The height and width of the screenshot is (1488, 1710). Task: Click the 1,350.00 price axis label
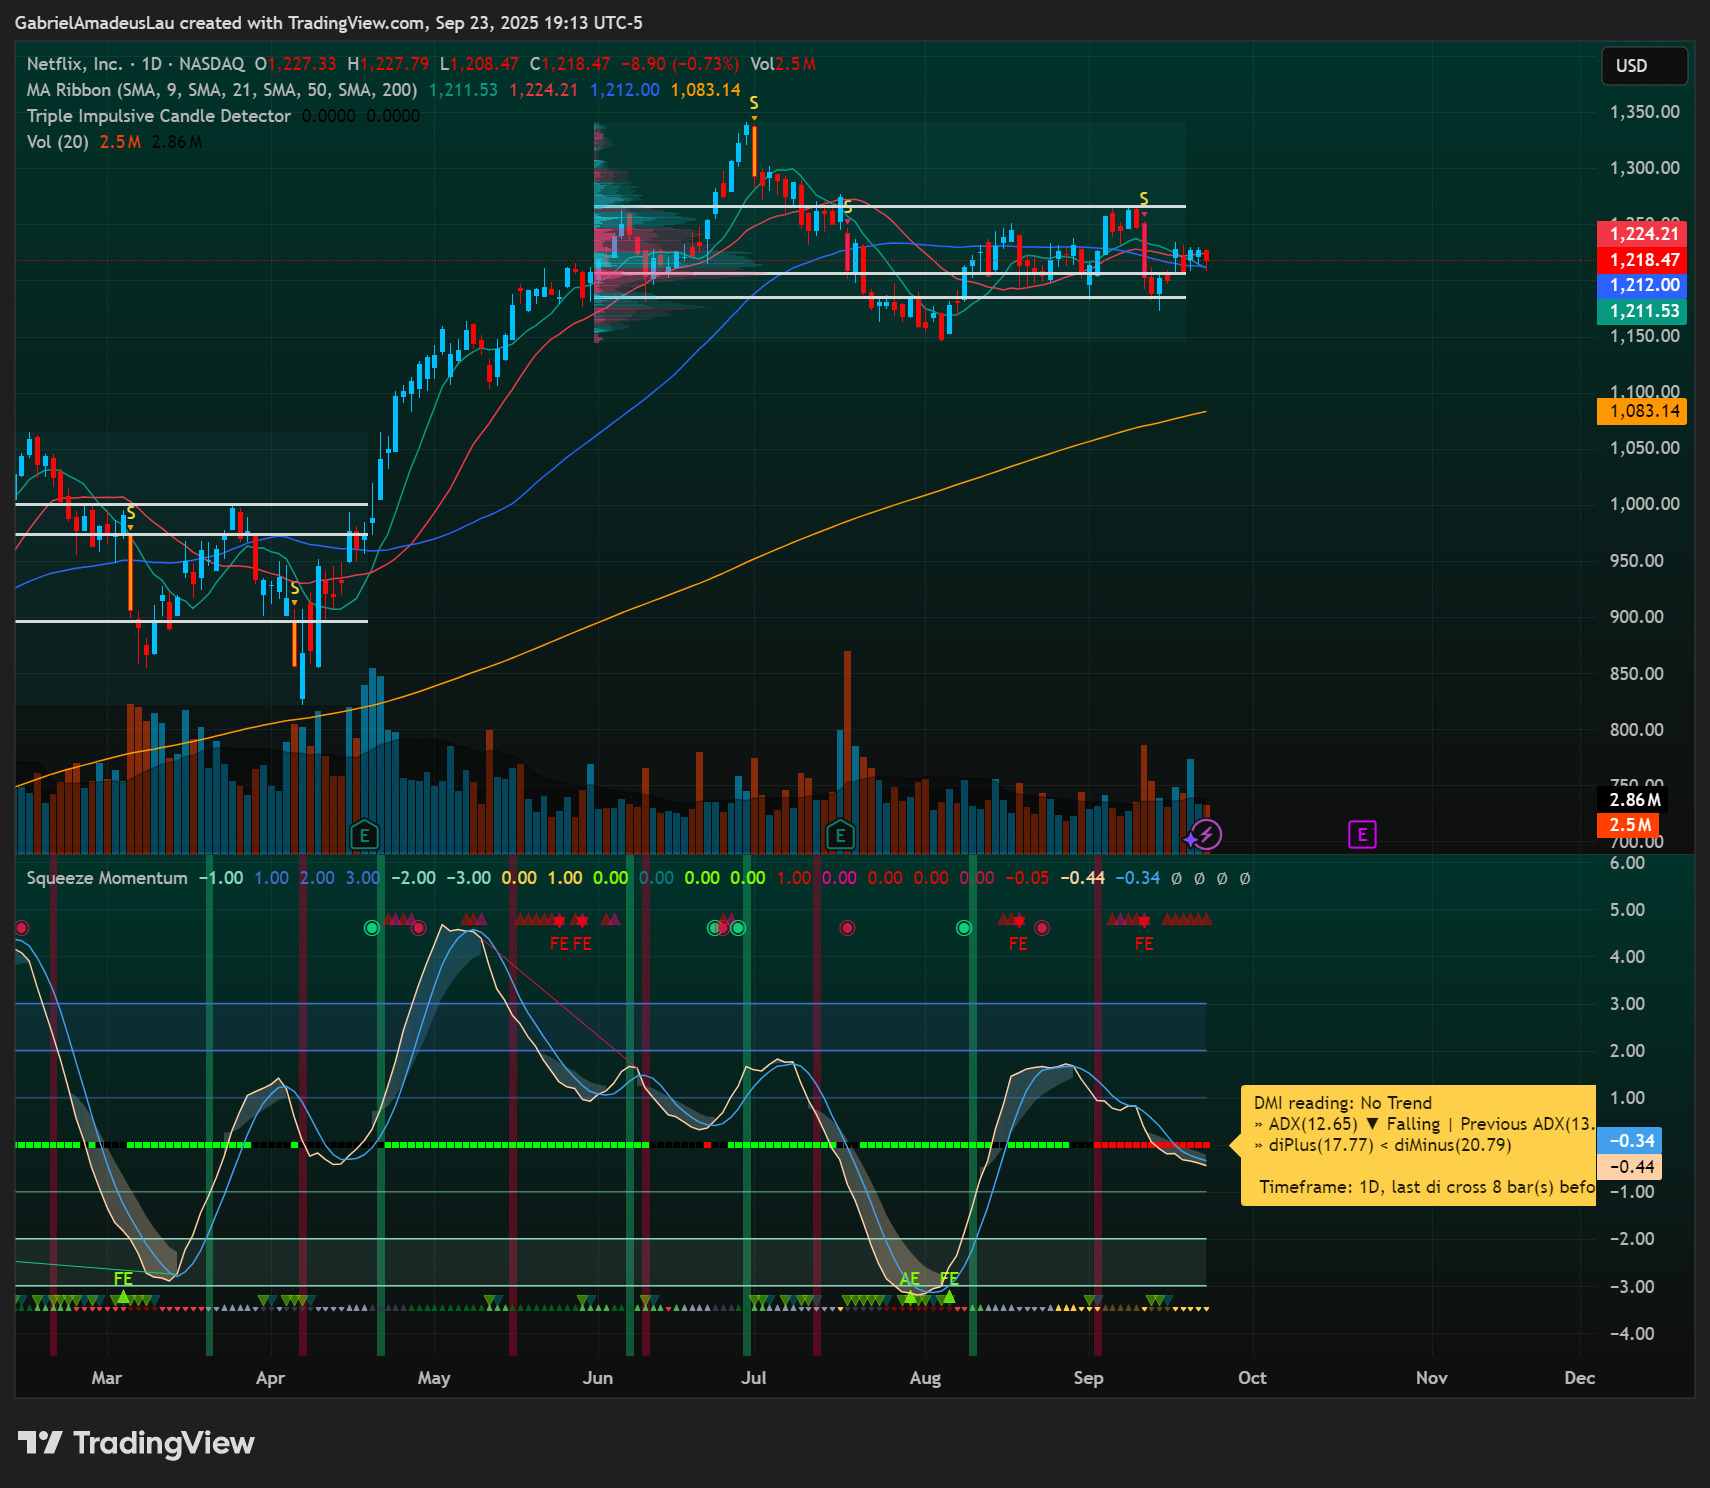pos(1644,112)
